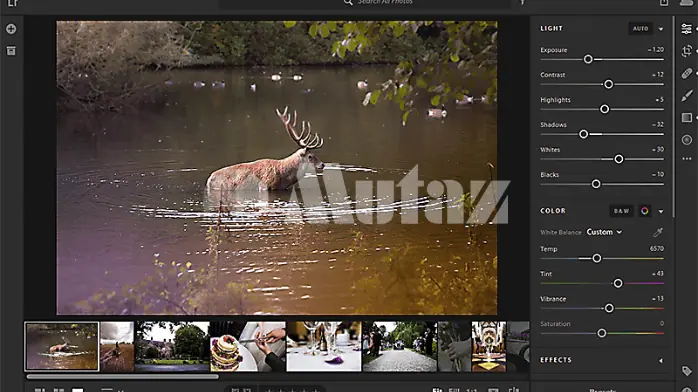
Task: Open My Photos panel from left sidebar
Action: (x=11, y=51)
